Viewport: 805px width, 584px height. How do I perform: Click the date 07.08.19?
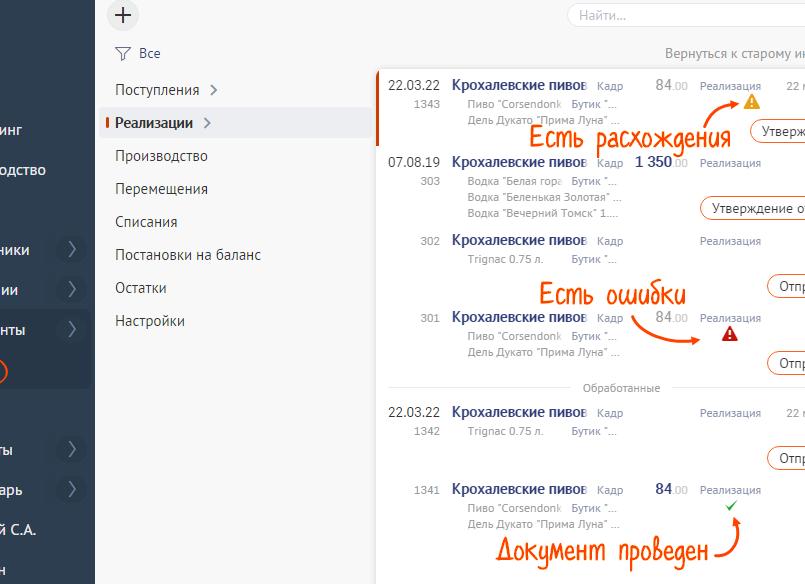[x=414, y=163]
